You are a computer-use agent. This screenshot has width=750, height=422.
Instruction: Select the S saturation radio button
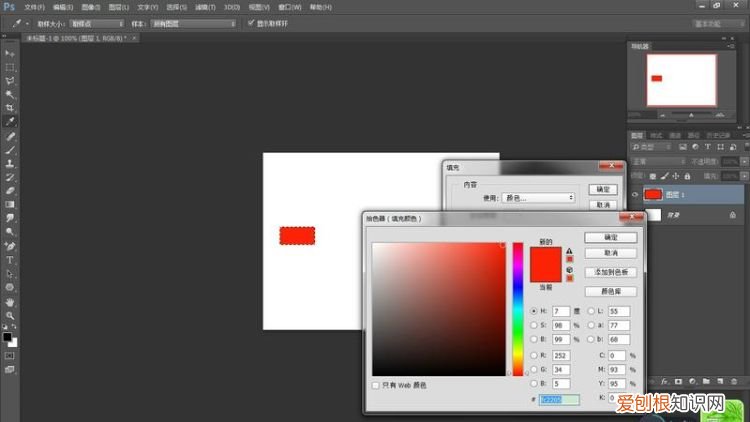[x=533, y=326]
